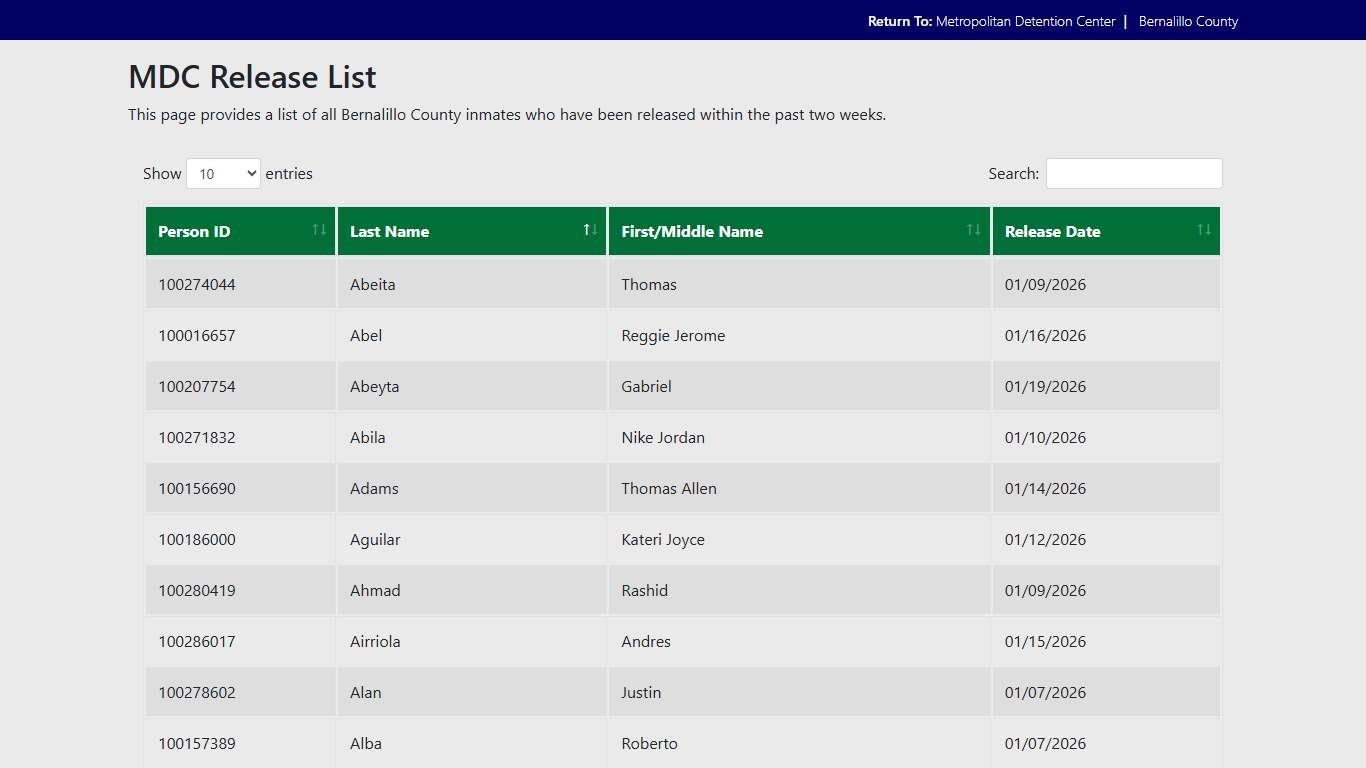Viewport: 1366px width, 768px height.
Task: Click Person ID 100016657 for Abel
Action: (x=196, y=335)
